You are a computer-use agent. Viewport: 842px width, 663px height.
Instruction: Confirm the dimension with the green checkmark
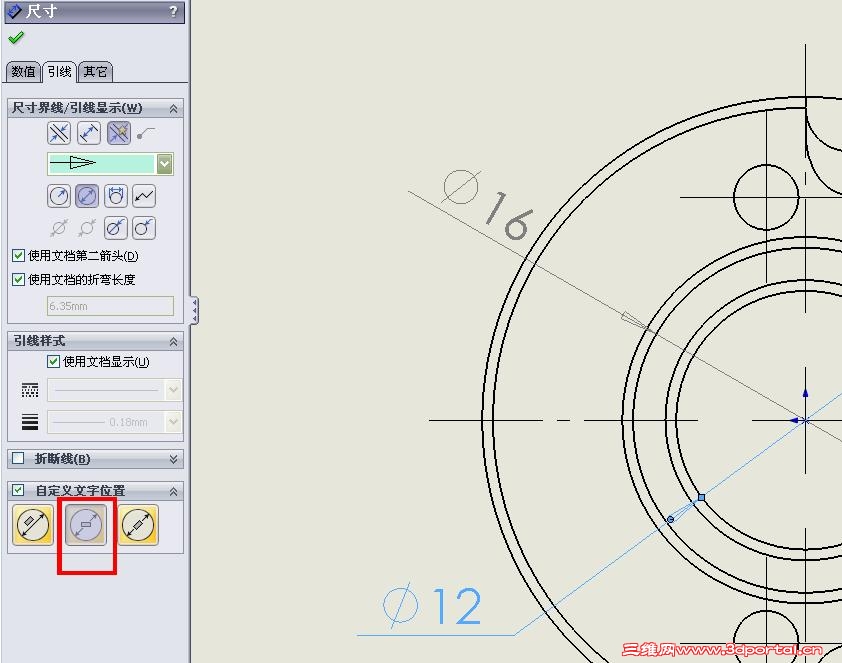(x=16, y=38)
